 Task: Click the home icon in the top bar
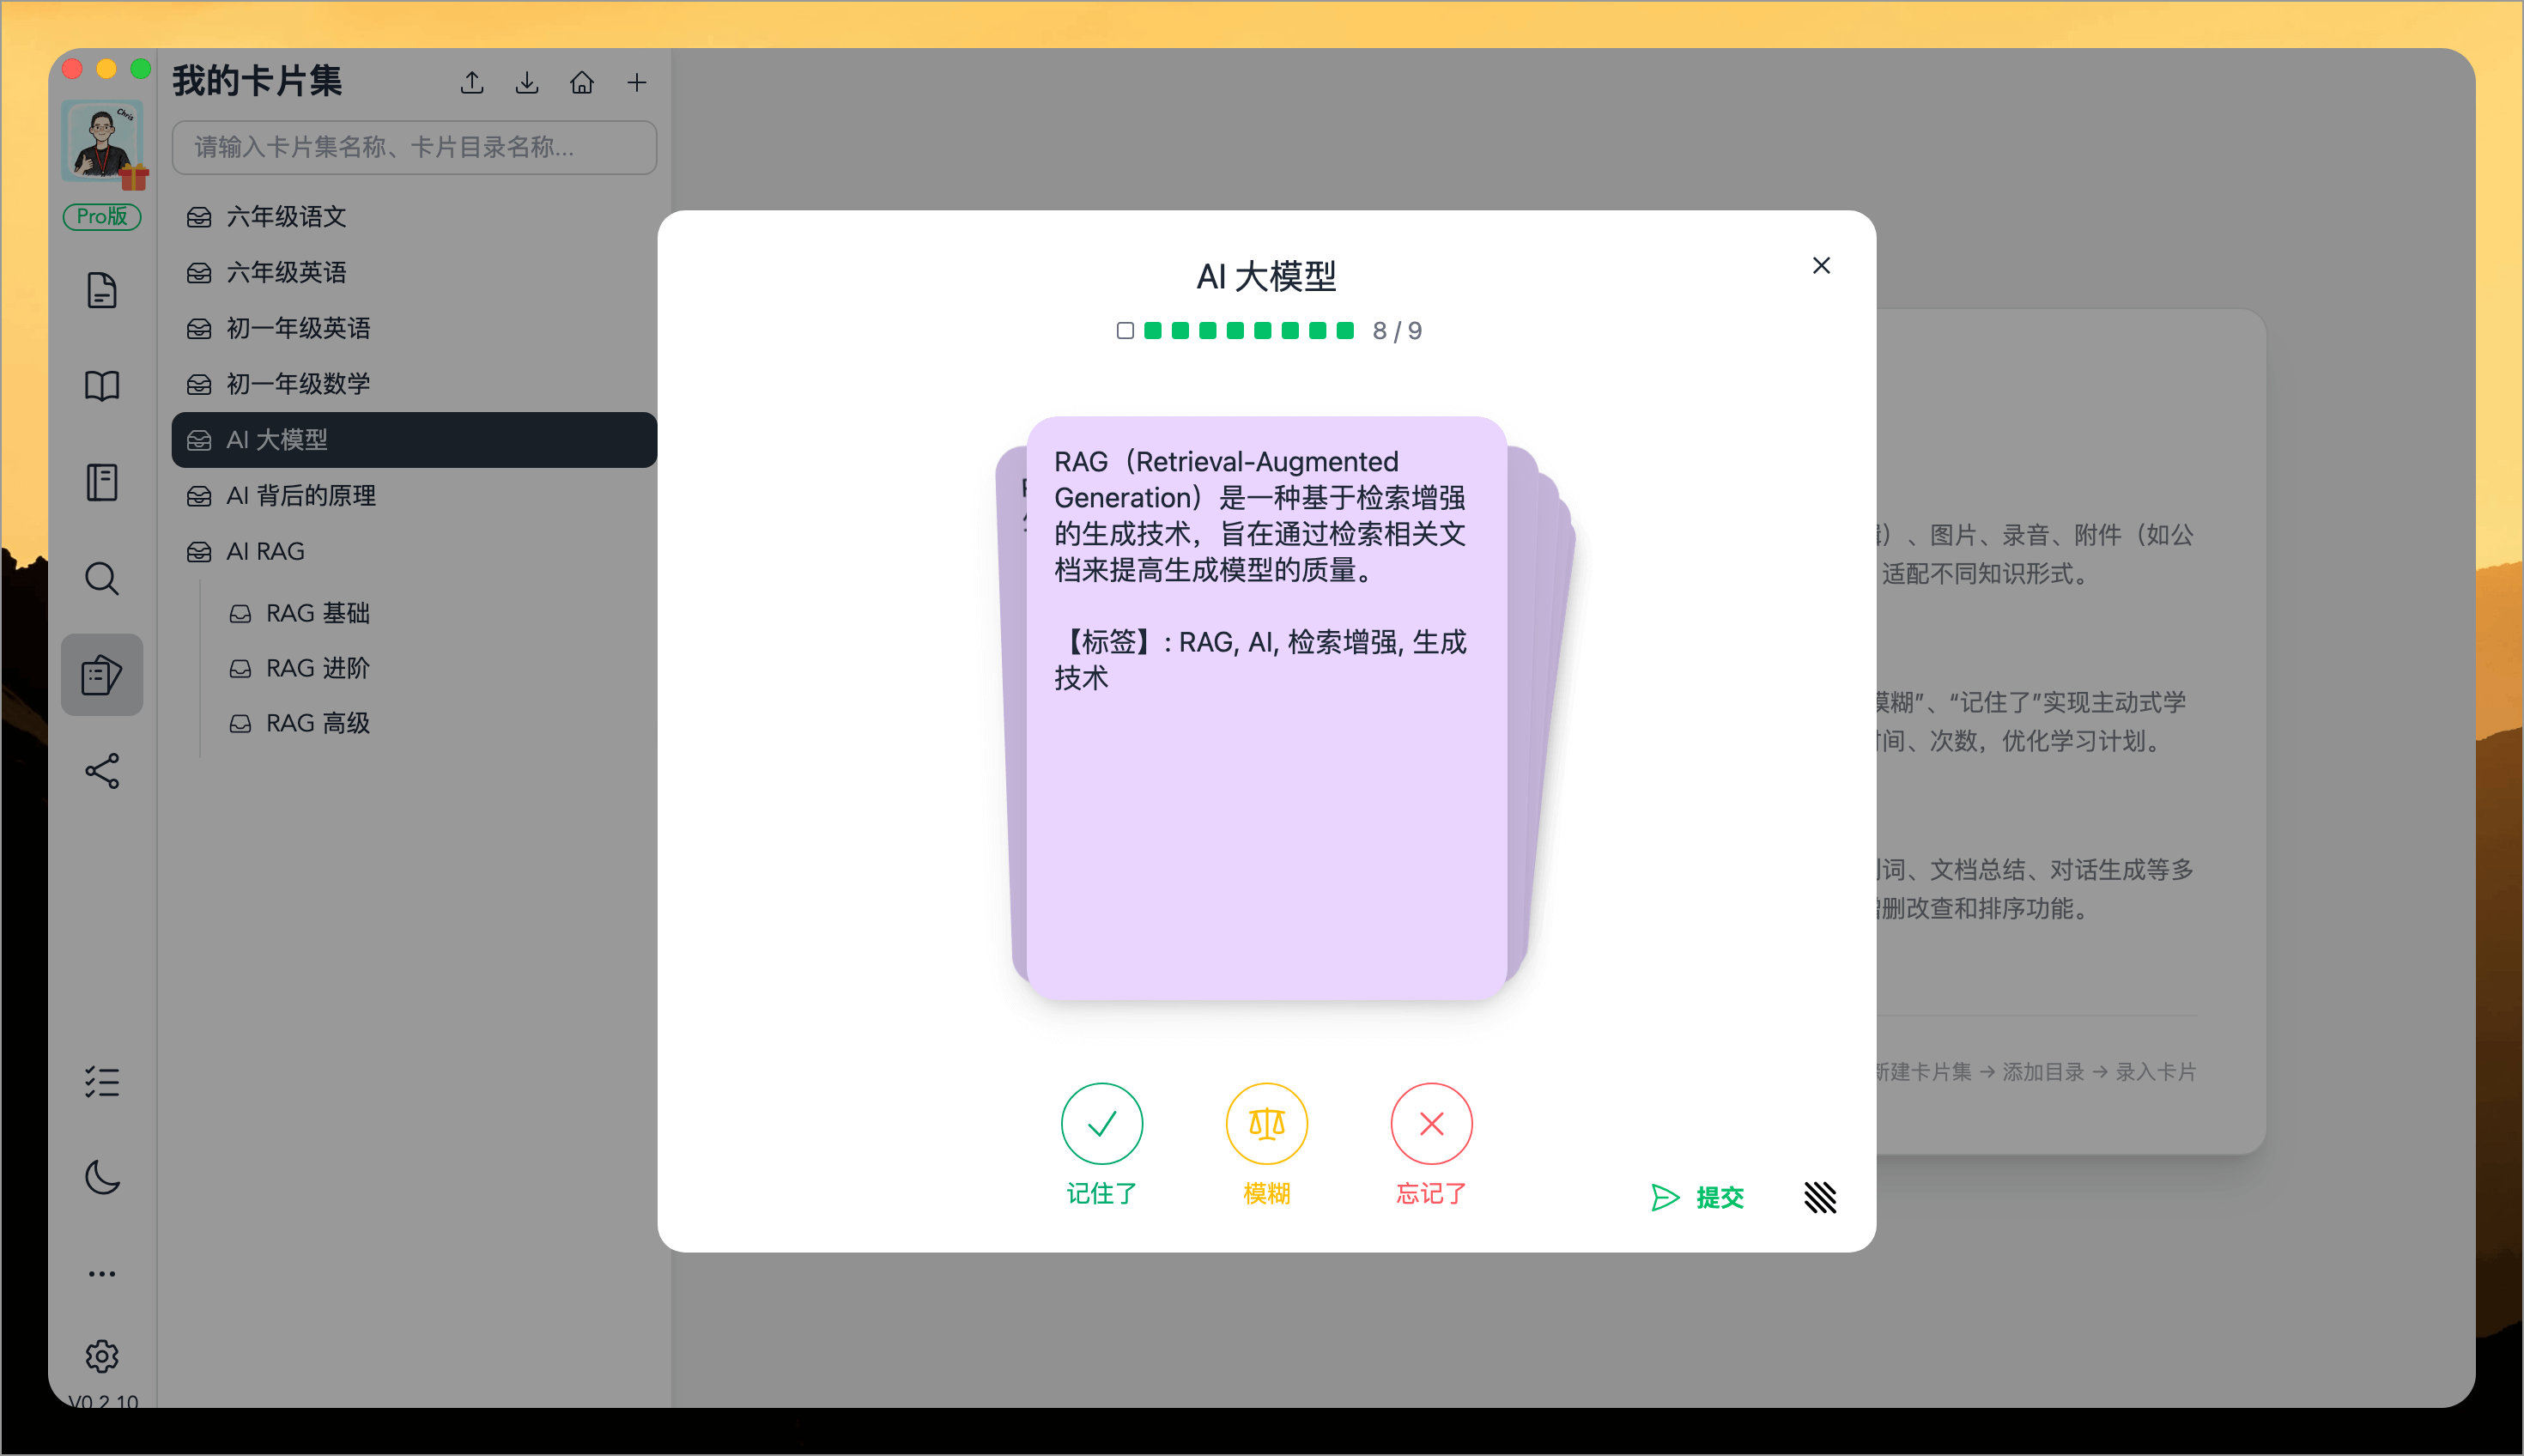(x=581, y=82)
